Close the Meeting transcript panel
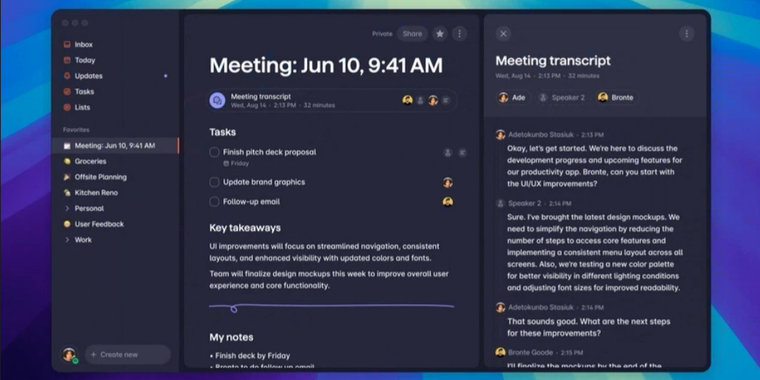Image resolution: width=760 pixels, height=380 pixels. click(x=503, y=33)
